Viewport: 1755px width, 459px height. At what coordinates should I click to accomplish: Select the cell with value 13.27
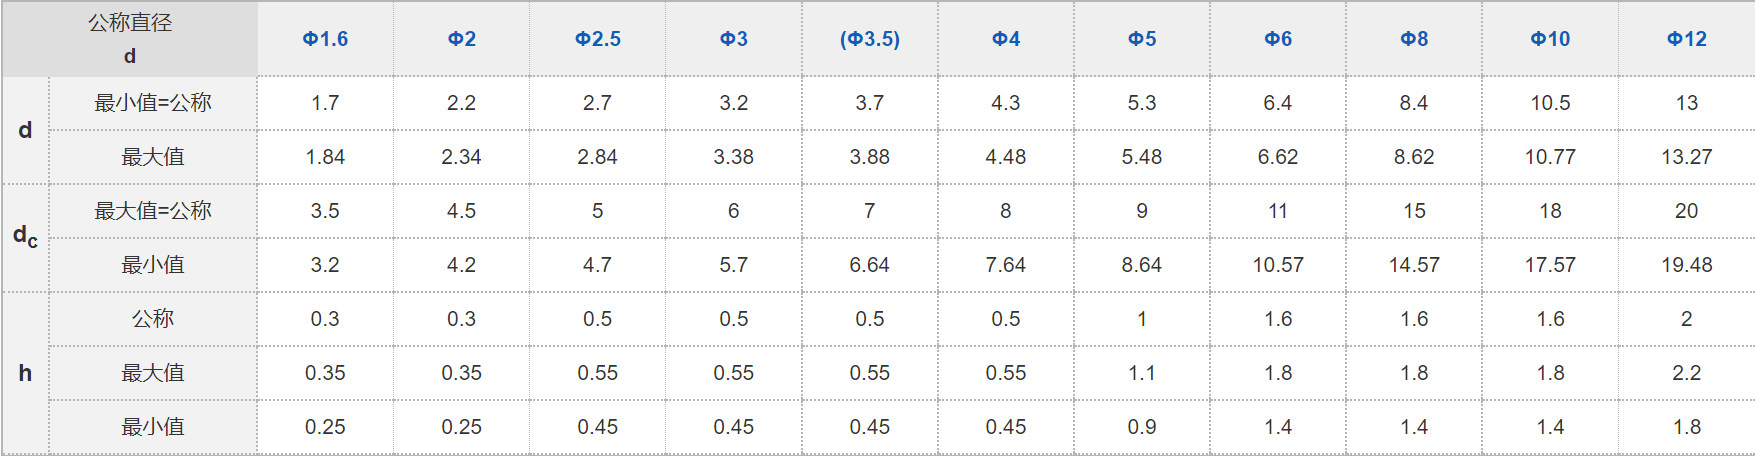click(x=1686, y=157)
